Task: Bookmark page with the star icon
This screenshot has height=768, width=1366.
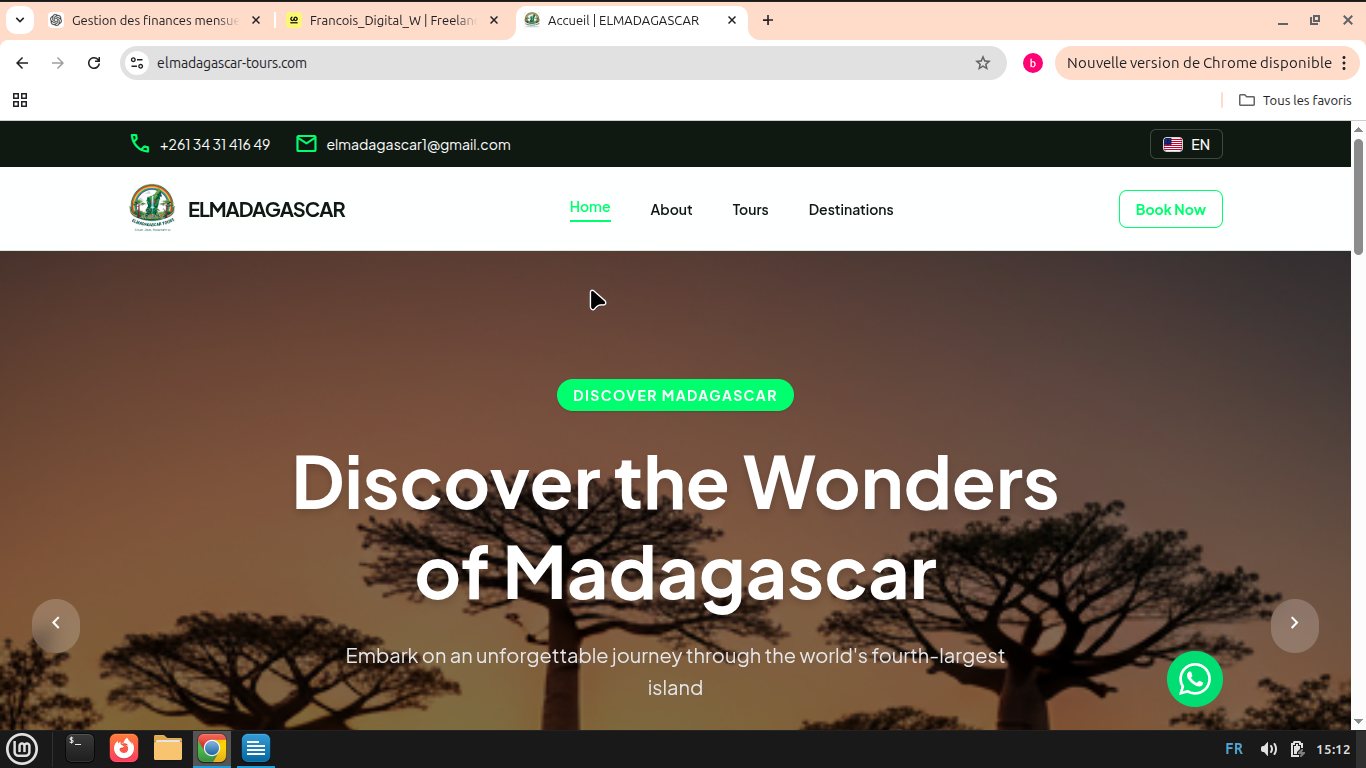Action: (x=983, y=63)
